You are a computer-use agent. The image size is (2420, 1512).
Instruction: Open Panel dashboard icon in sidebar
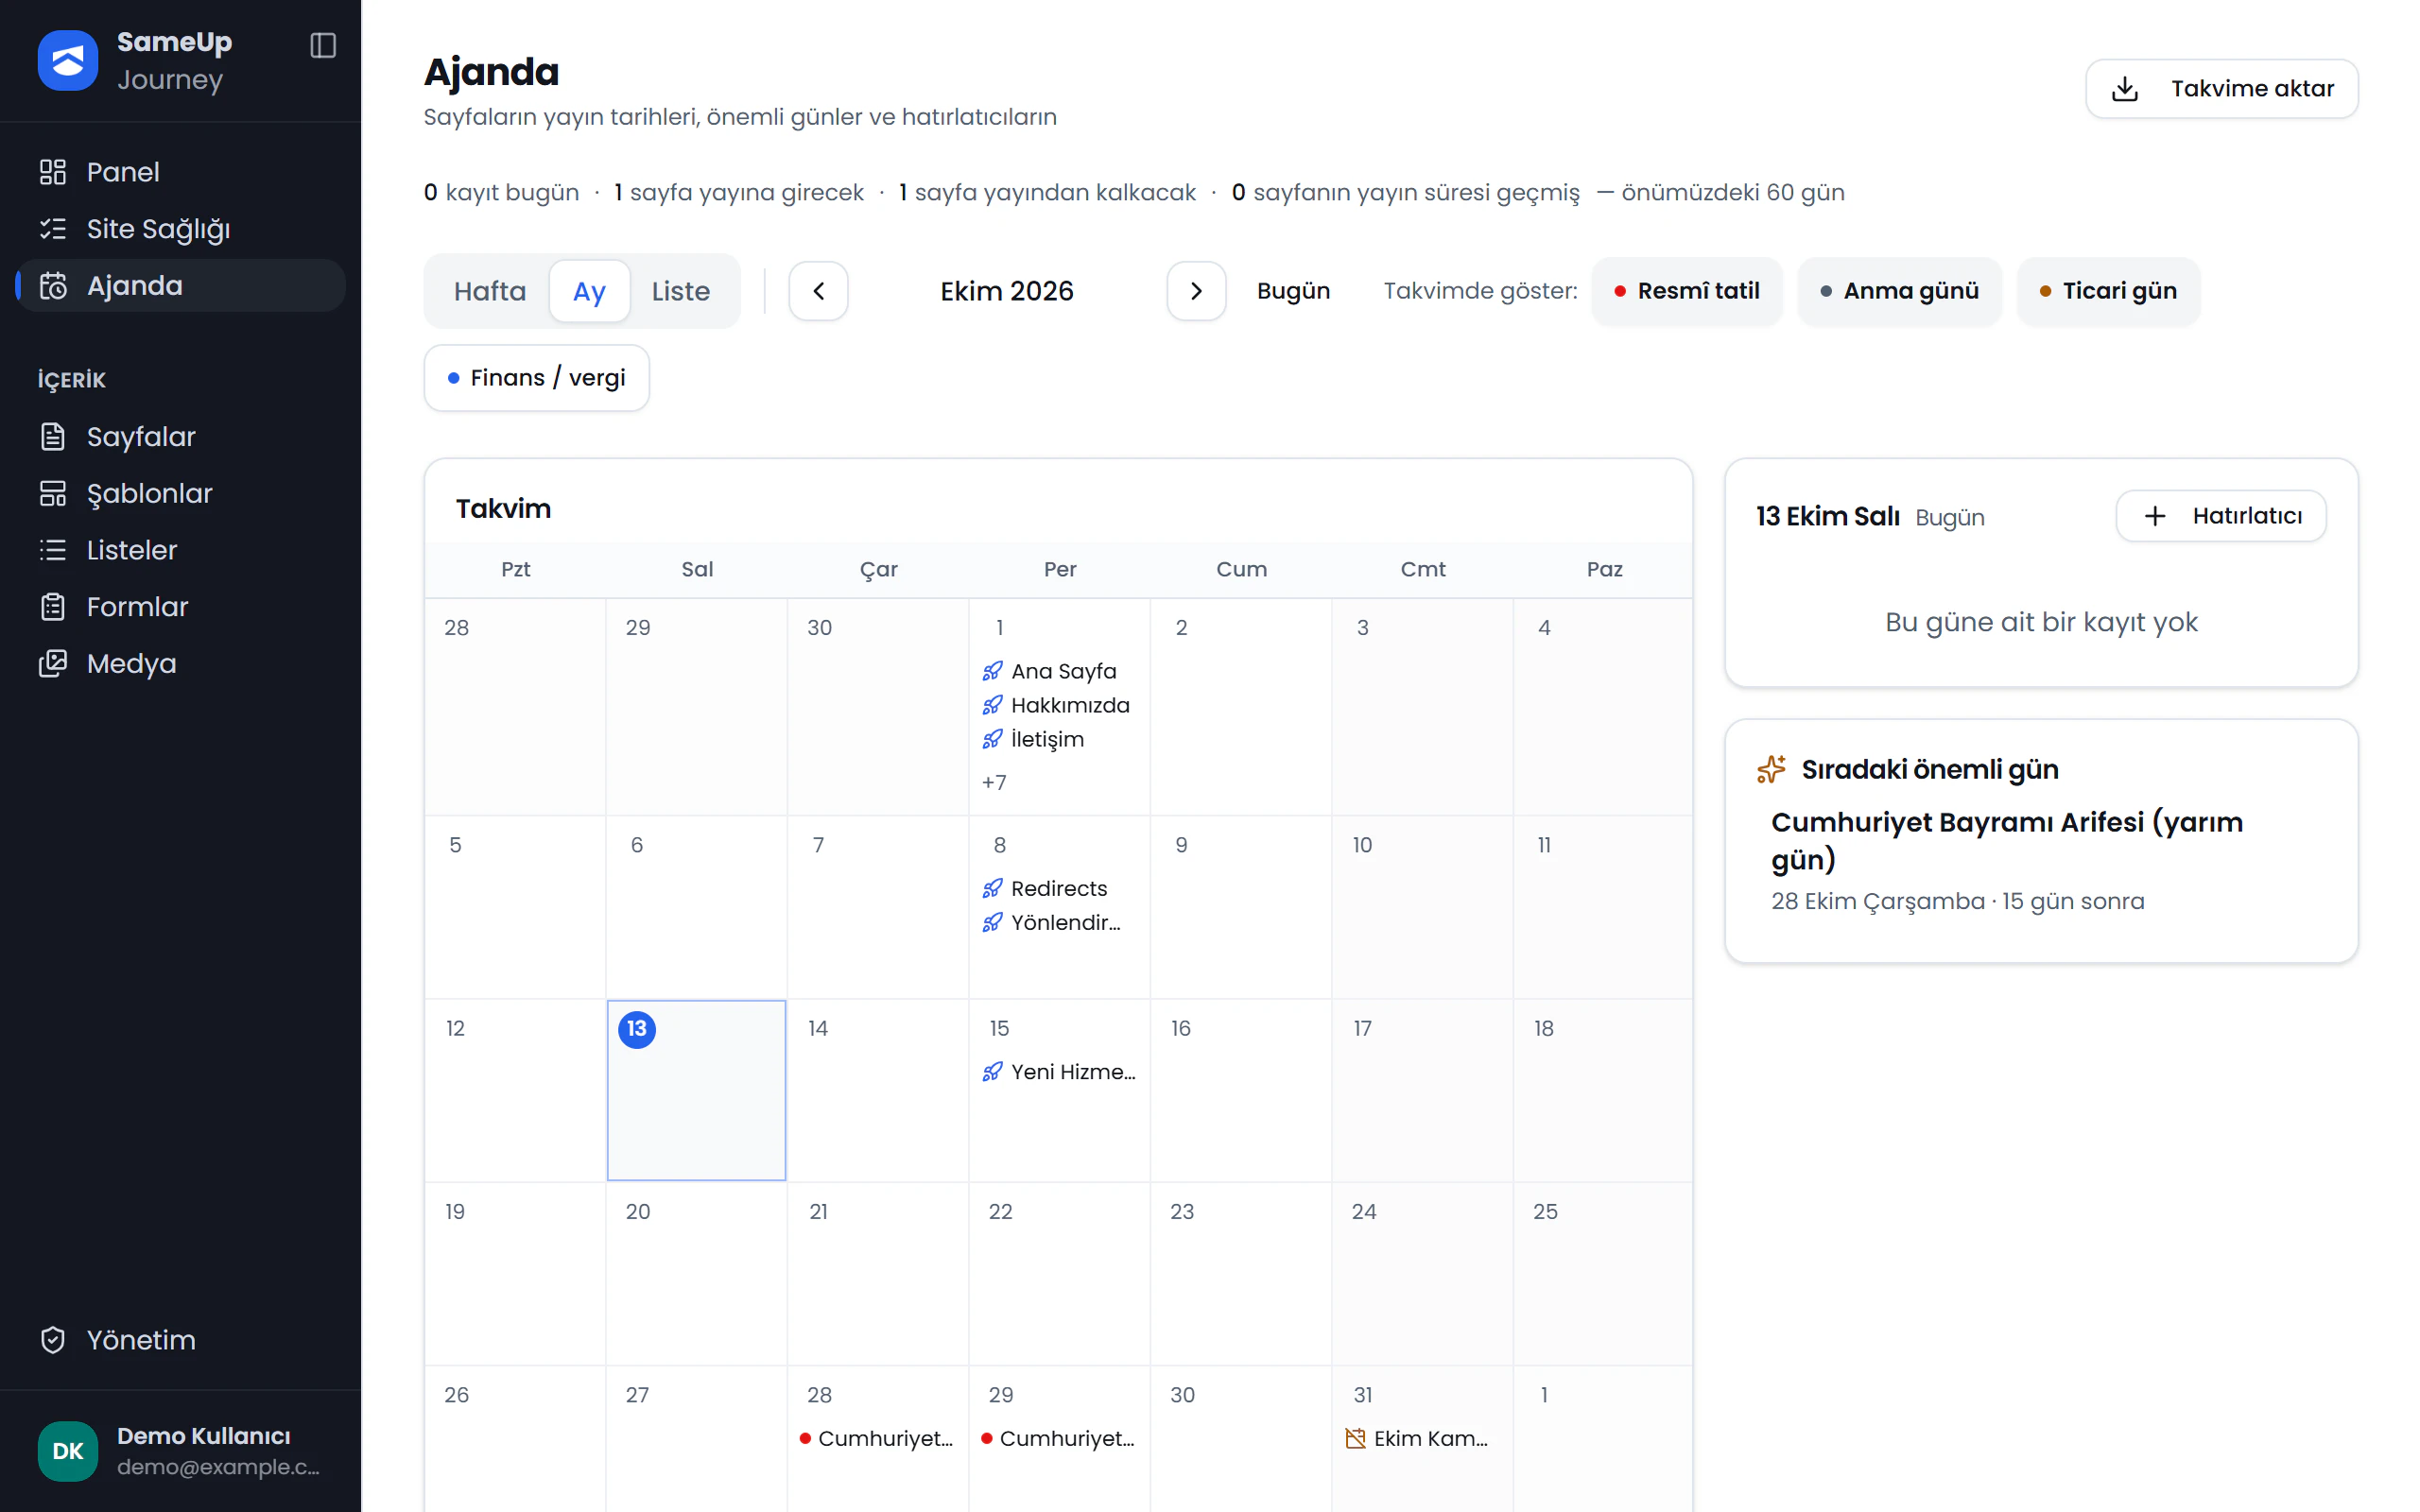pyautogui.click(x=53, y=172)
